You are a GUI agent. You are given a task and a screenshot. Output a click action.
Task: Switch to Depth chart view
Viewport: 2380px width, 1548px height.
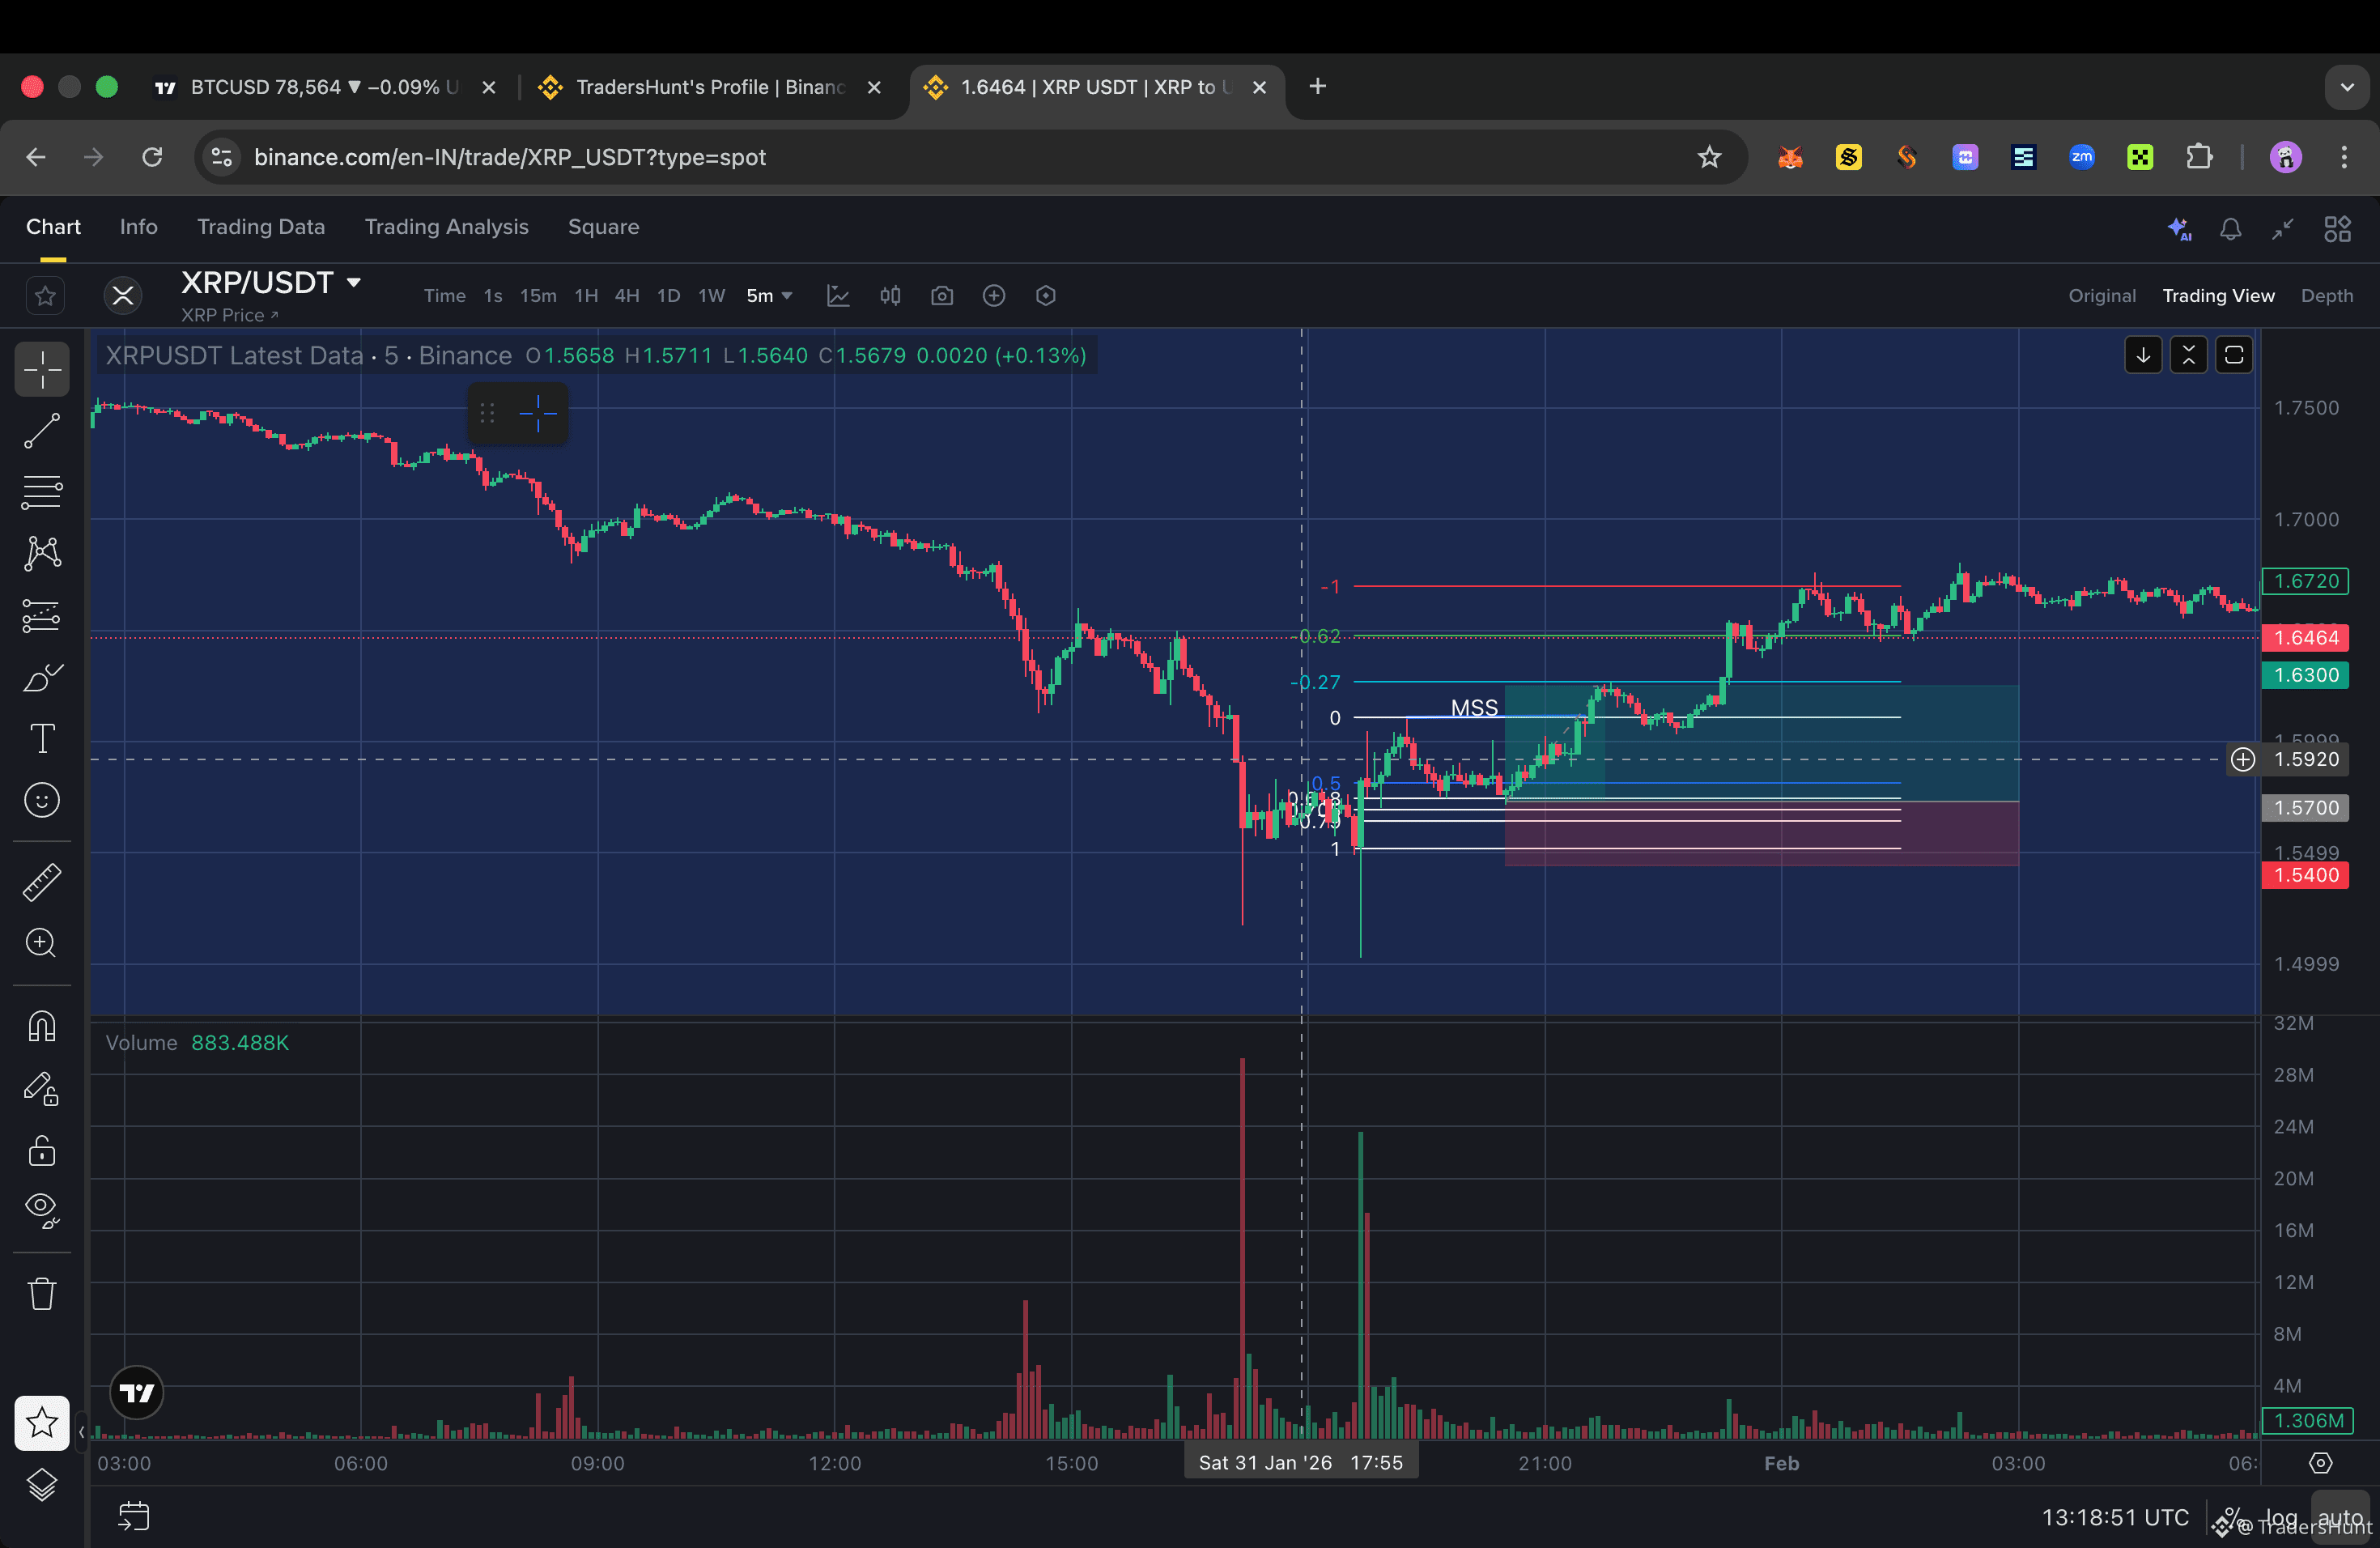tap(2326, 296)
